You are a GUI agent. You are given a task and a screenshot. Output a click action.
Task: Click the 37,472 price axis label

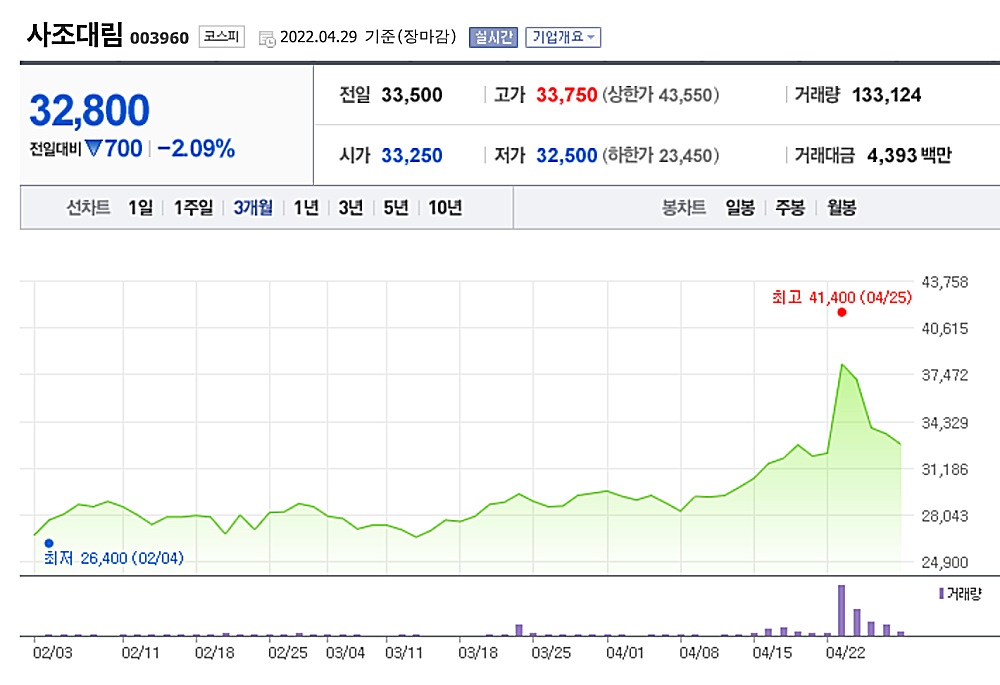click(x=945, y=375)
